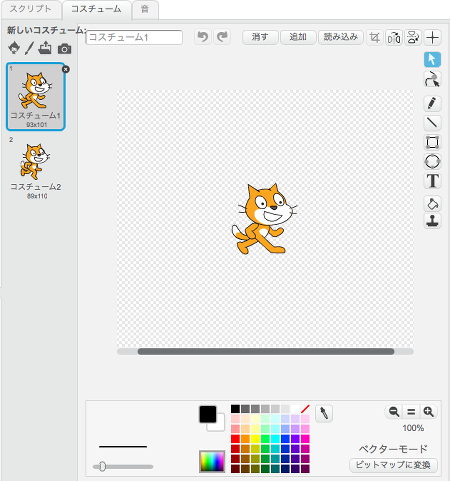Click the 追加 add button
This screenshot has width=451, height=482.
pos(298,37)
